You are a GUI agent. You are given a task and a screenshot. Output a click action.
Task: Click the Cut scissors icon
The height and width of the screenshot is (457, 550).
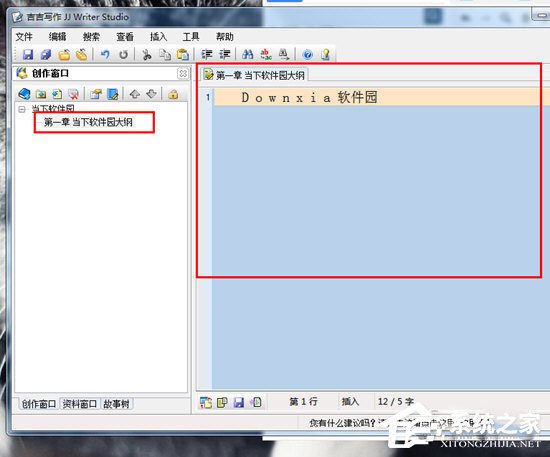click(147, 55)
